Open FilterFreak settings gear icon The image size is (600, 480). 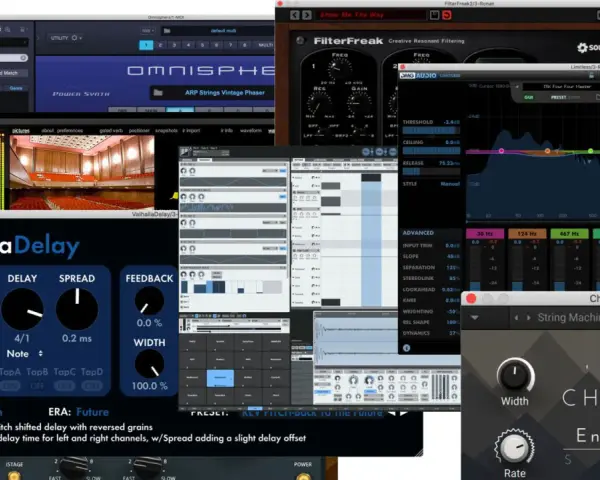(x=582, y=47)
